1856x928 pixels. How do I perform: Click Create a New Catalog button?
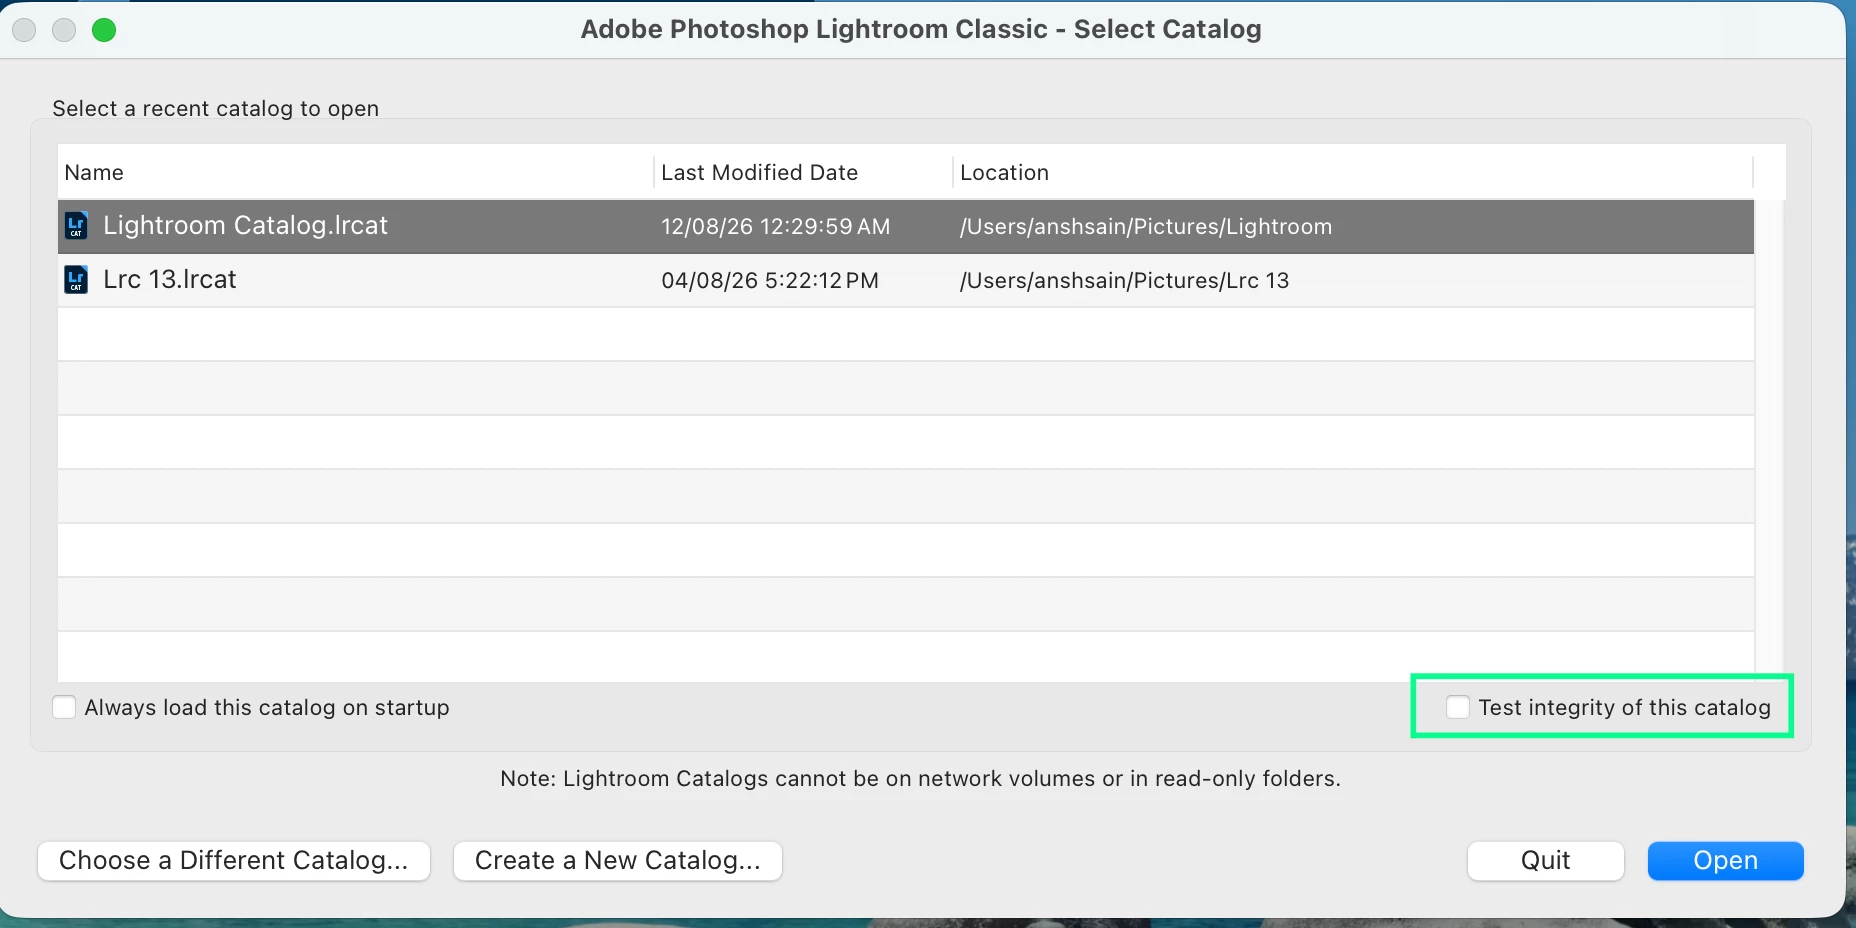(x=618, y=861)
